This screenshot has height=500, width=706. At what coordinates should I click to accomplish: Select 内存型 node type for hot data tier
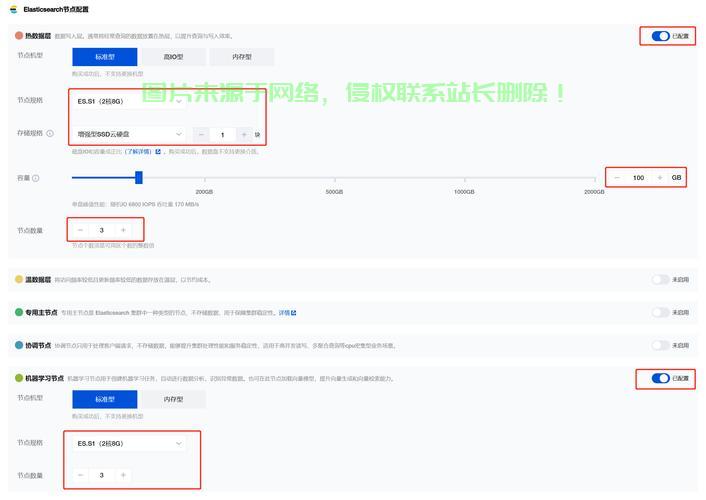pos(242,57)
